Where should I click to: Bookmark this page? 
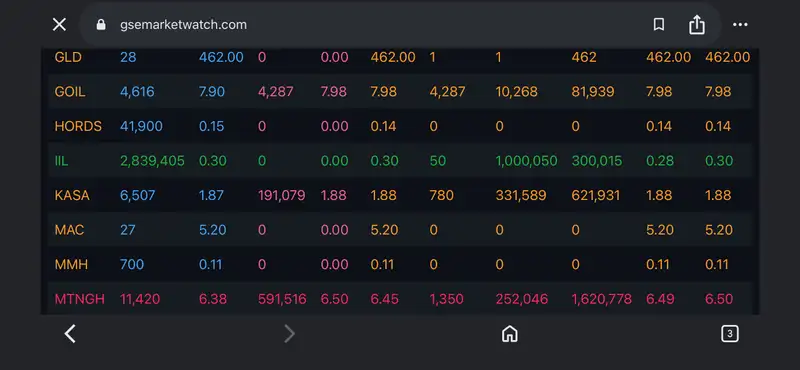[x=659, y=24]
